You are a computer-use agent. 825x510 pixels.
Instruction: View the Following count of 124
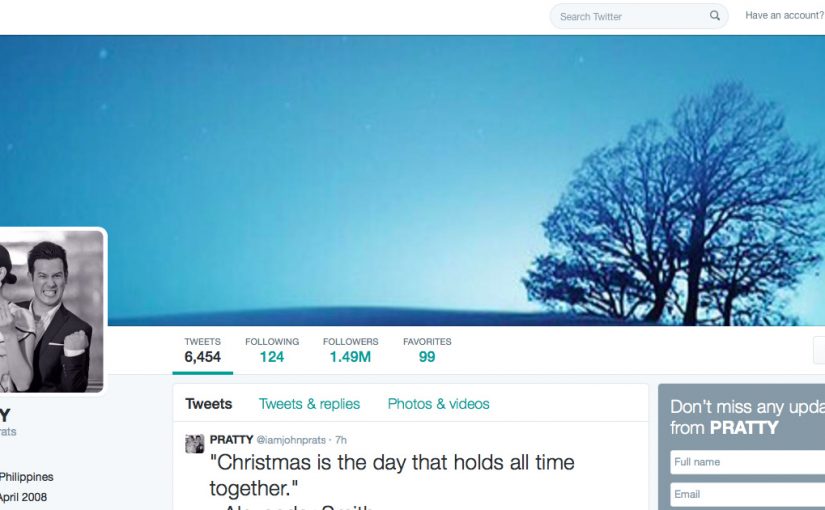click(x=272, y=351)
